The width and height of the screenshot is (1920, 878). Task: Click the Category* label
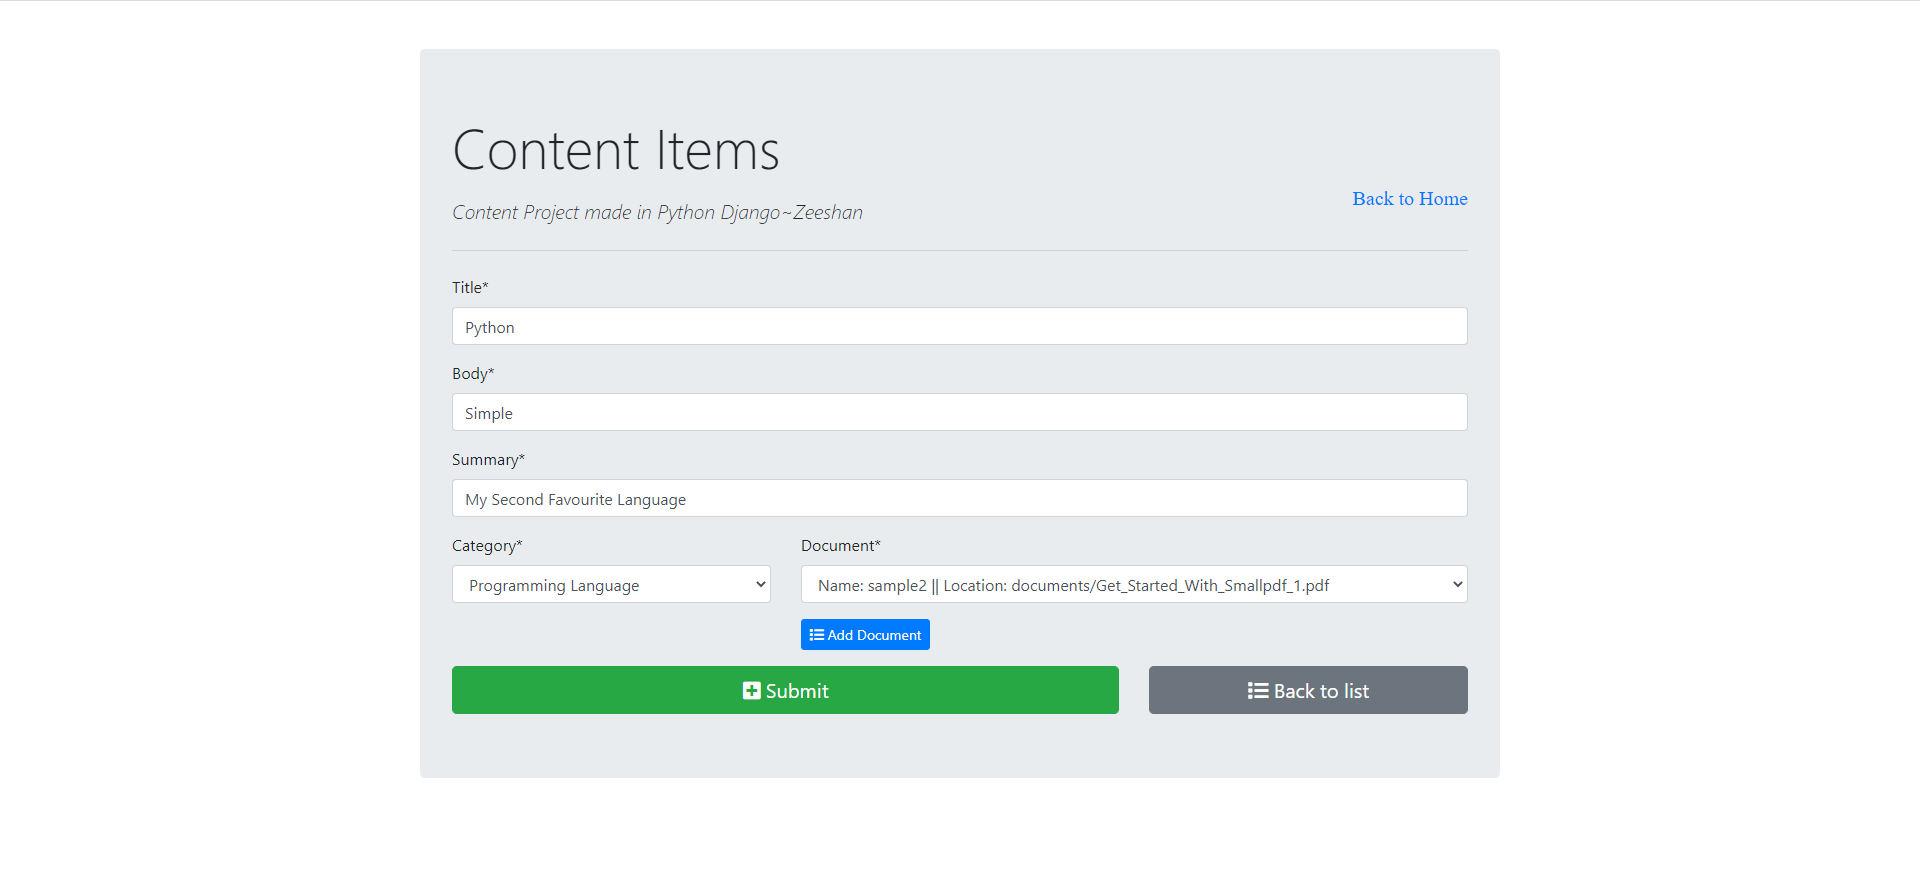pos(487,545)
